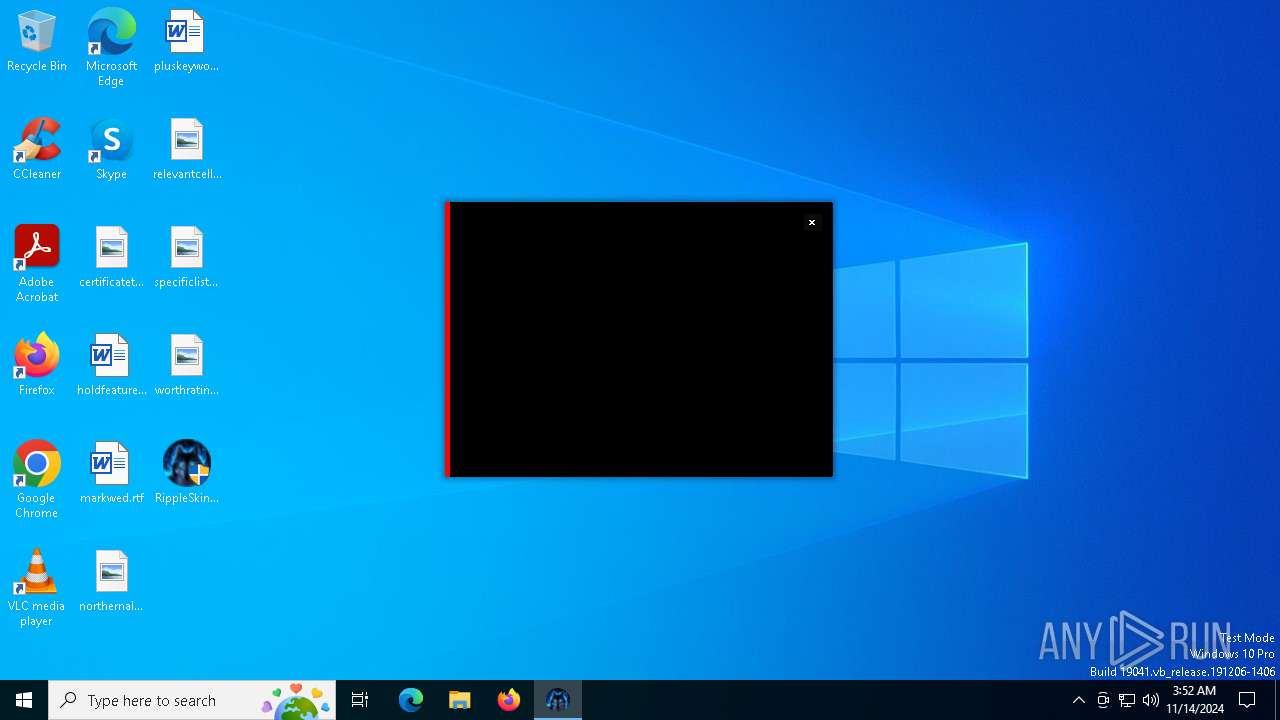Launch Microsoft Edge from the desktop
Screen dimensions: 1280x720
111,48
